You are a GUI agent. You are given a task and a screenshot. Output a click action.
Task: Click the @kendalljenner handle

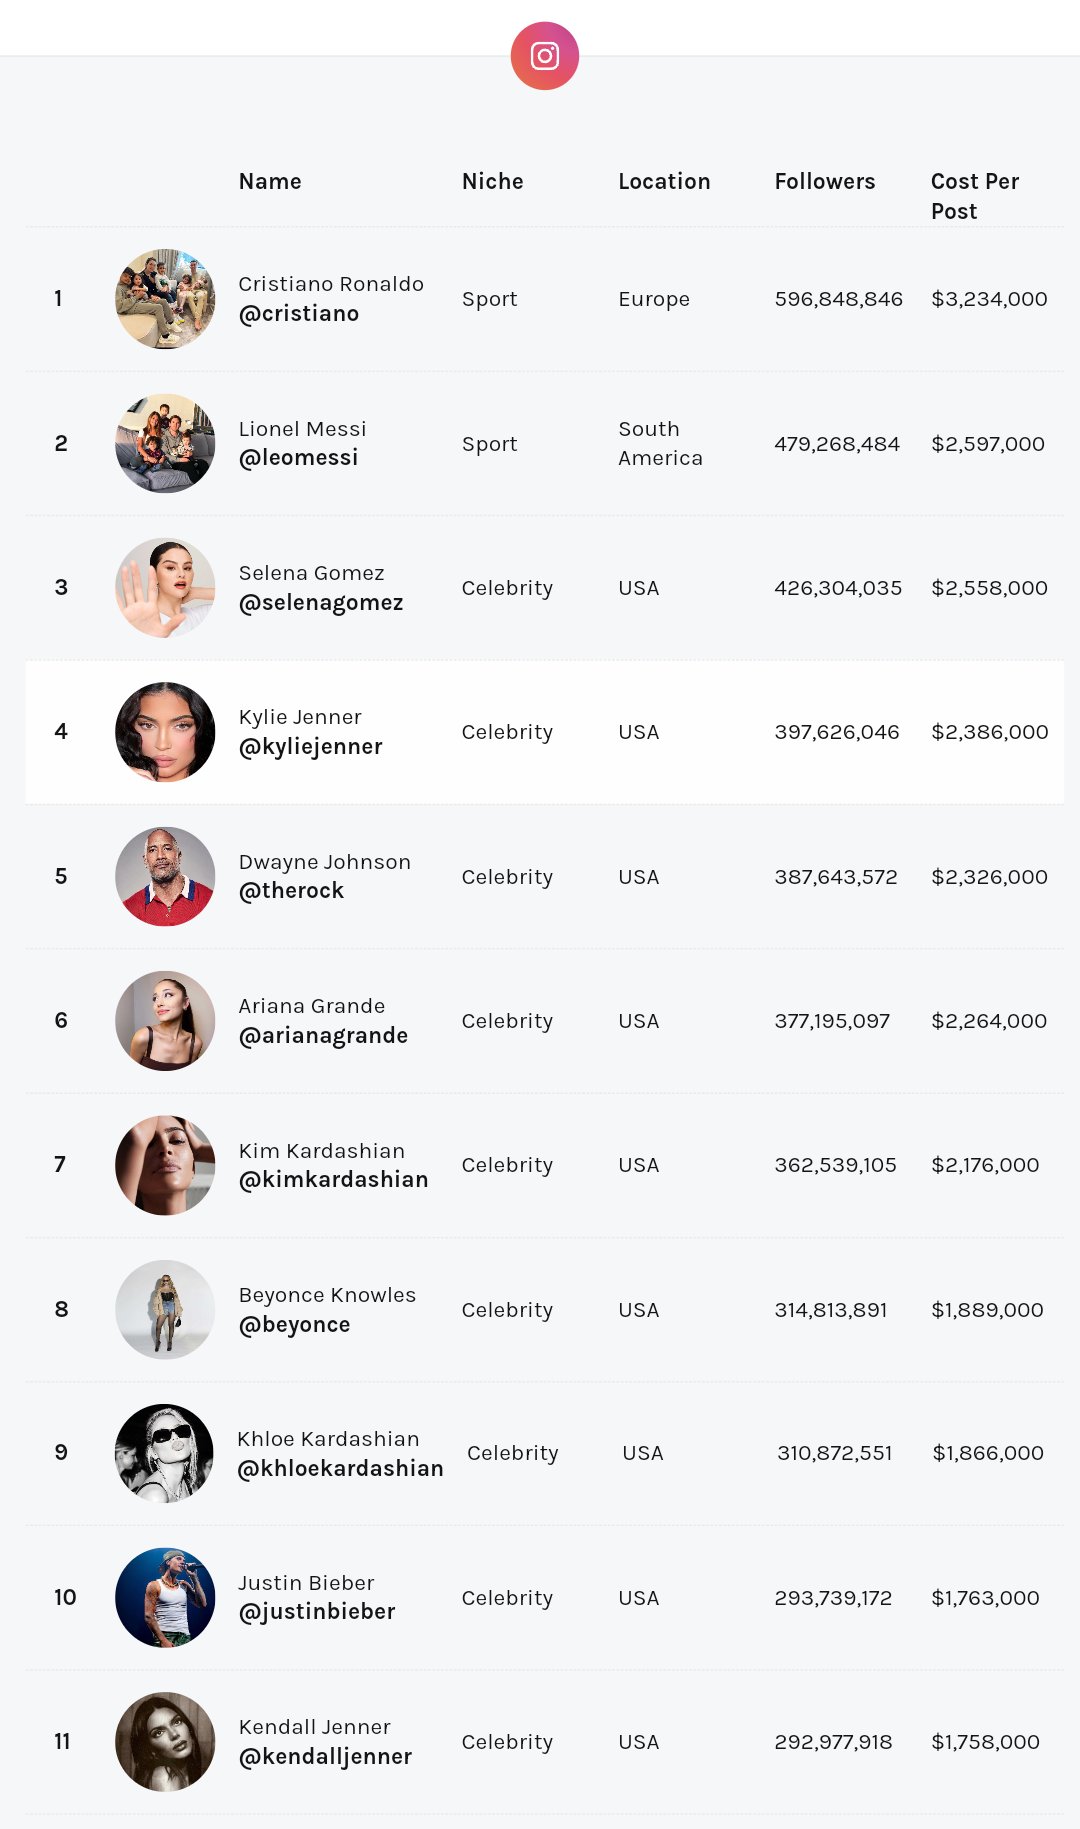pos(325,1757)
